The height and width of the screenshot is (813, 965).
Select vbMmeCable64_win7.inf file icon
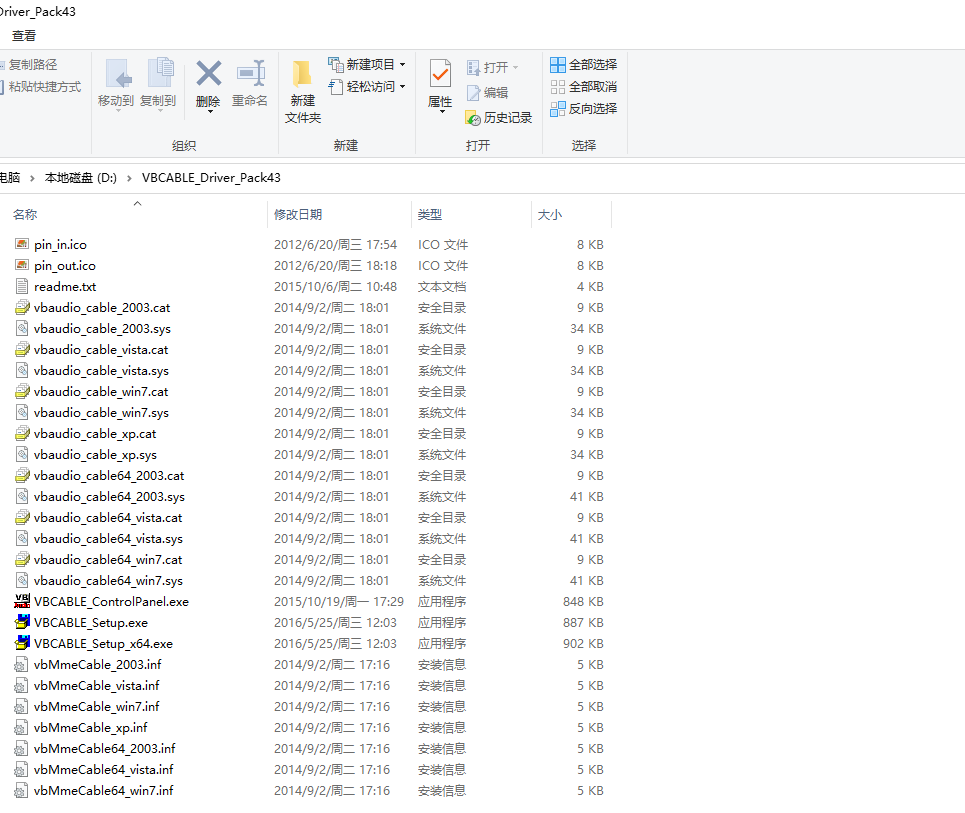tap(22, 790)
